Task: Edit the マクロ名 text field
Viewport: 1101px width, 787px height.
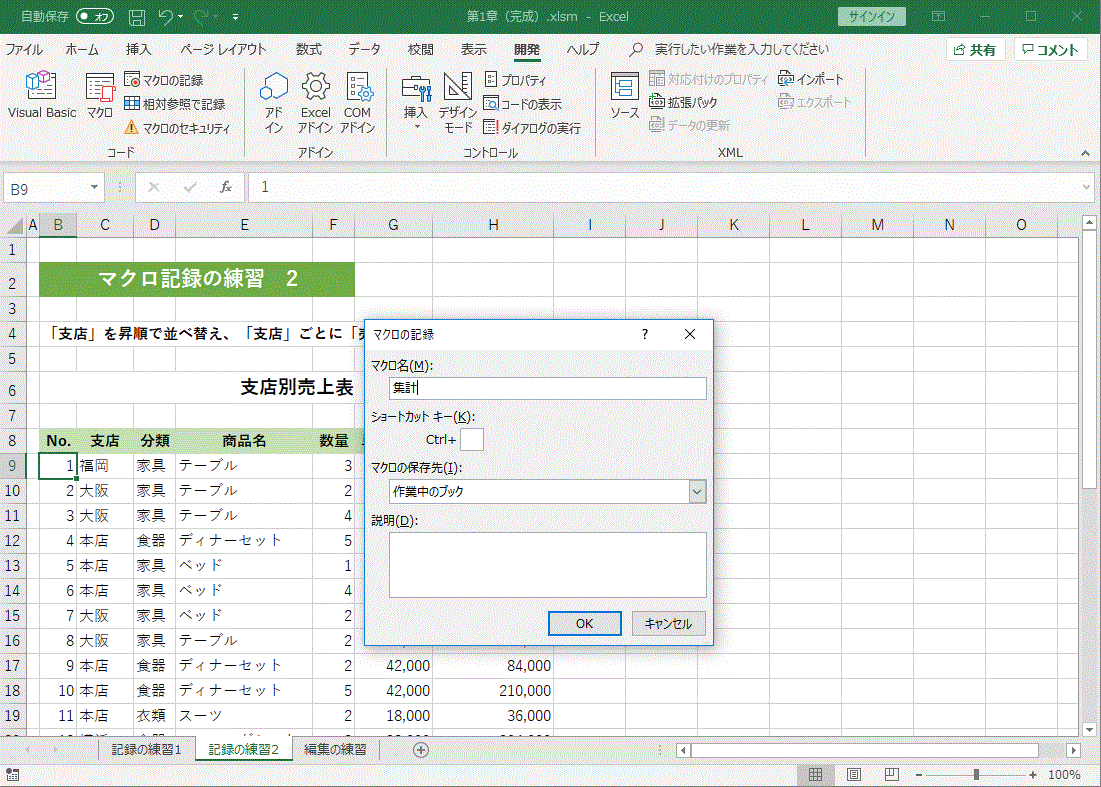Action: [548, 388]
